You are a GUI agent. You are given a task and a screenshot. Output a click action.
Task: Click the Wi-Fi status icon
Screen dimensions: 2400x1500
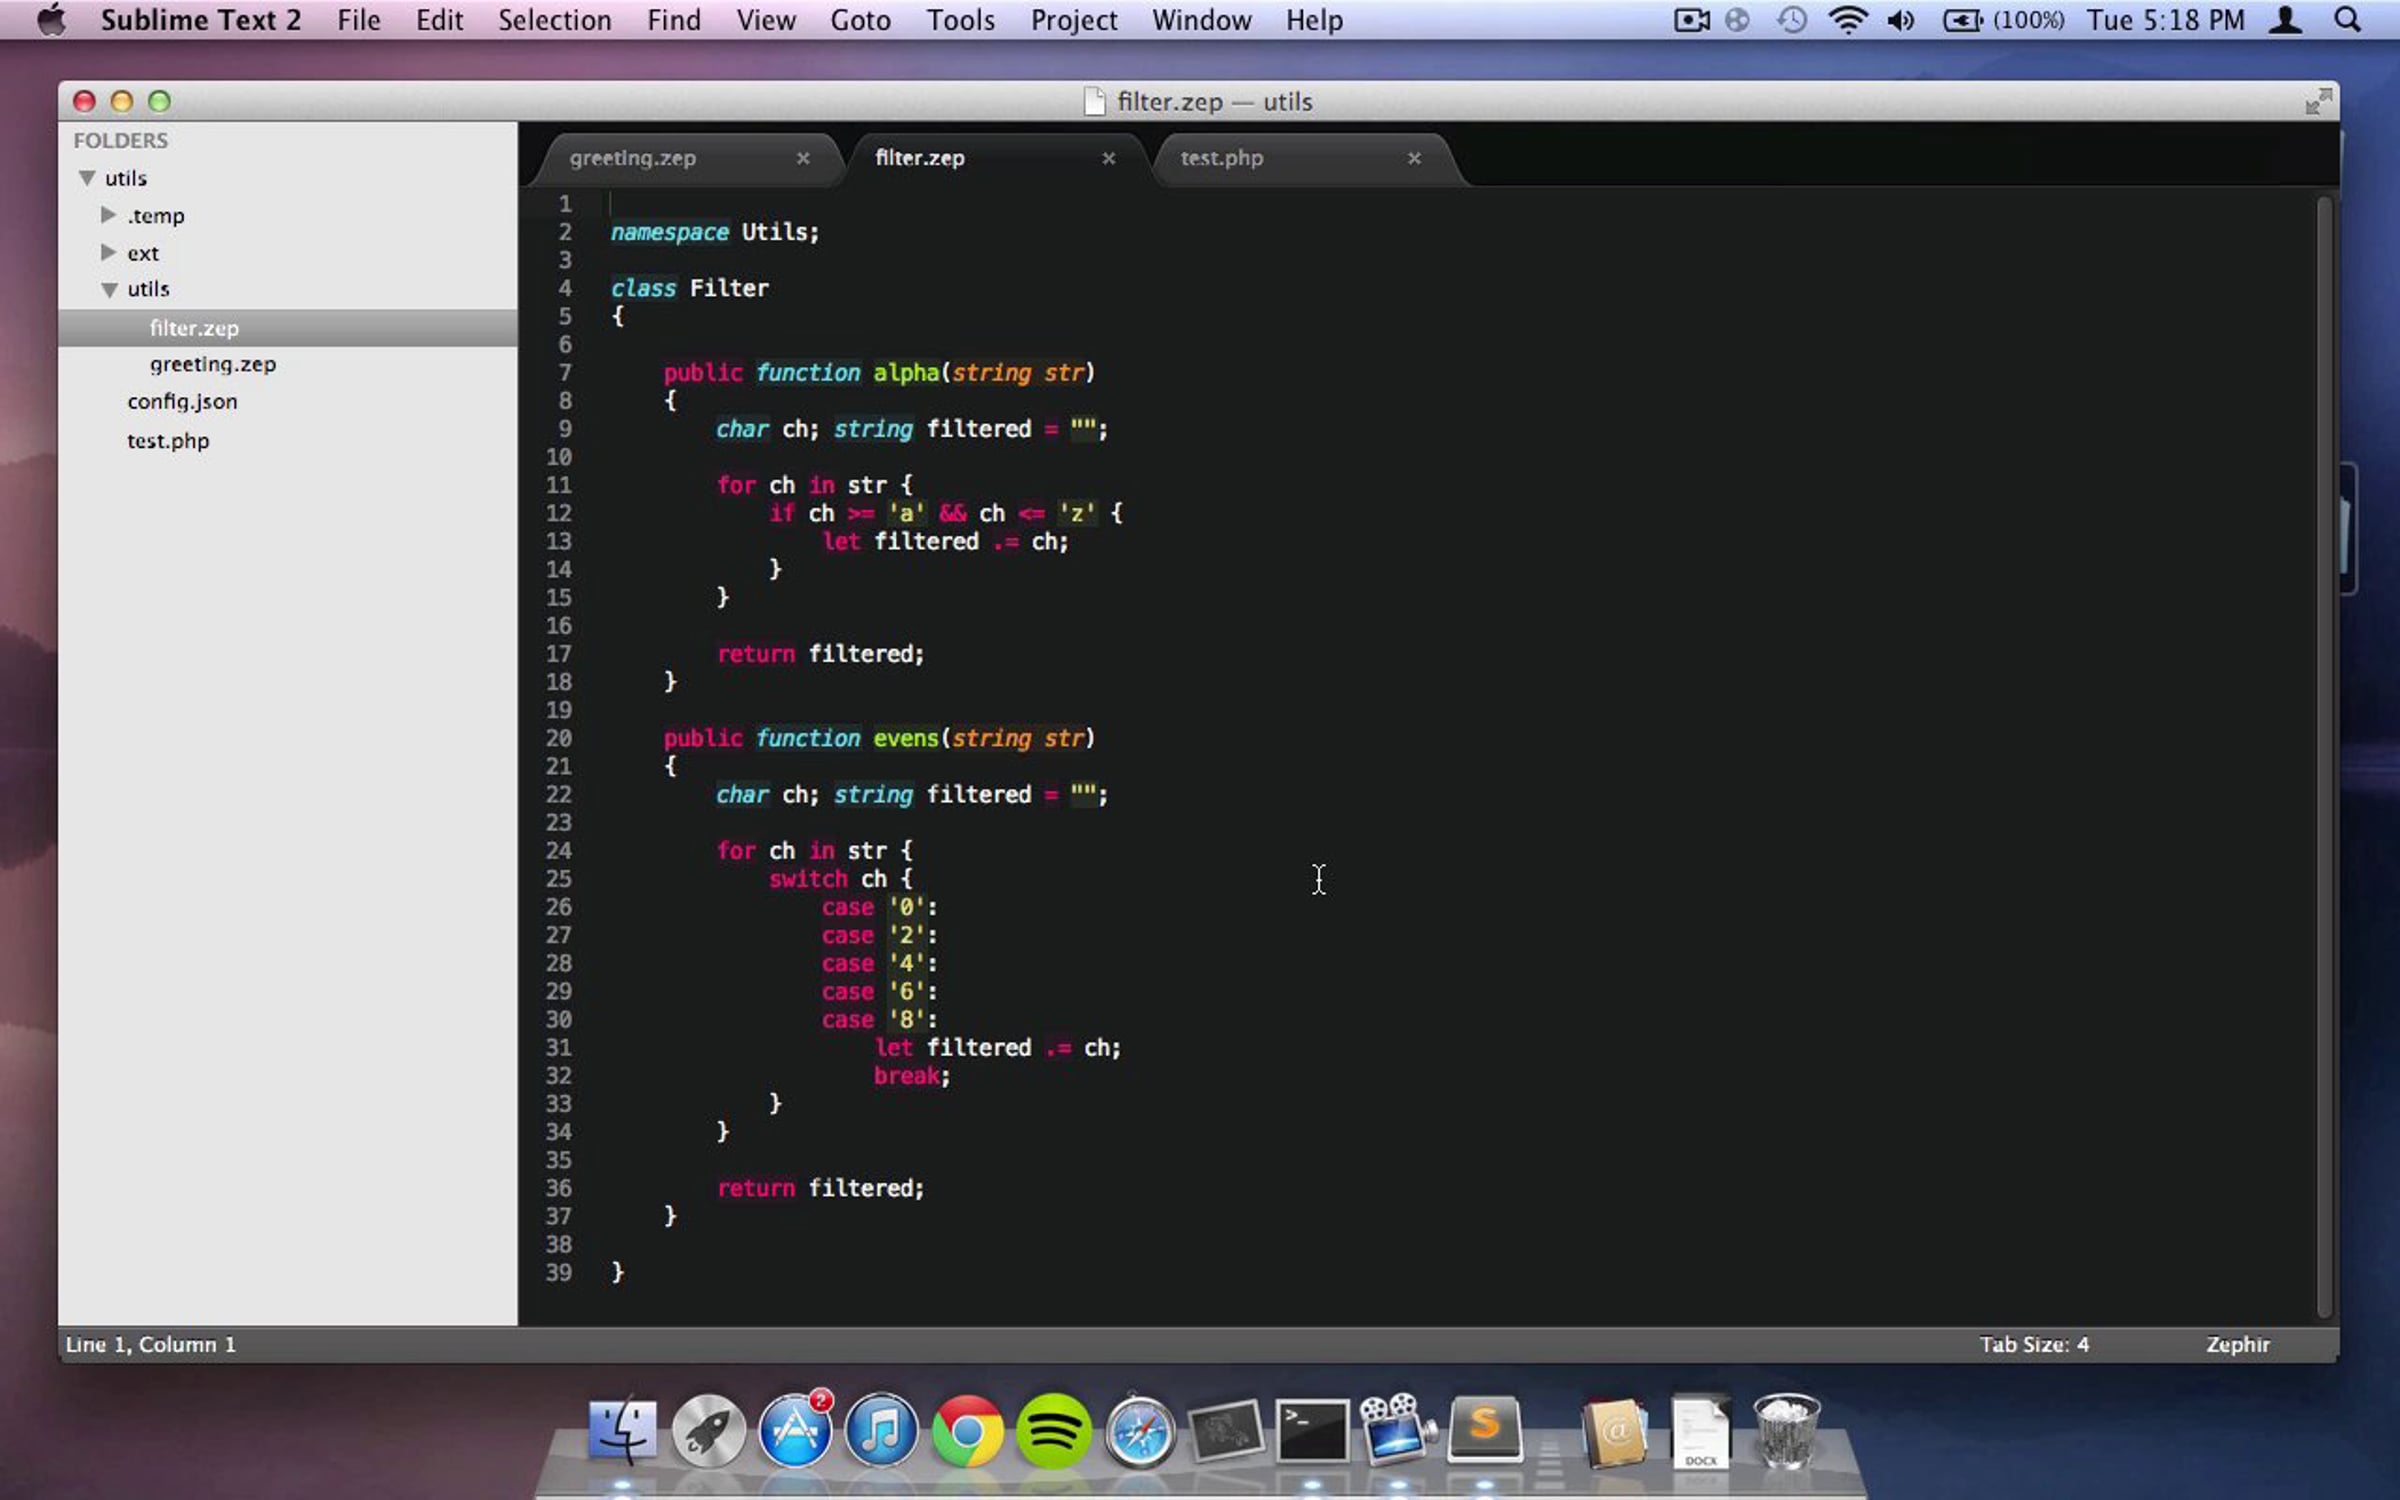[1847, 20]
